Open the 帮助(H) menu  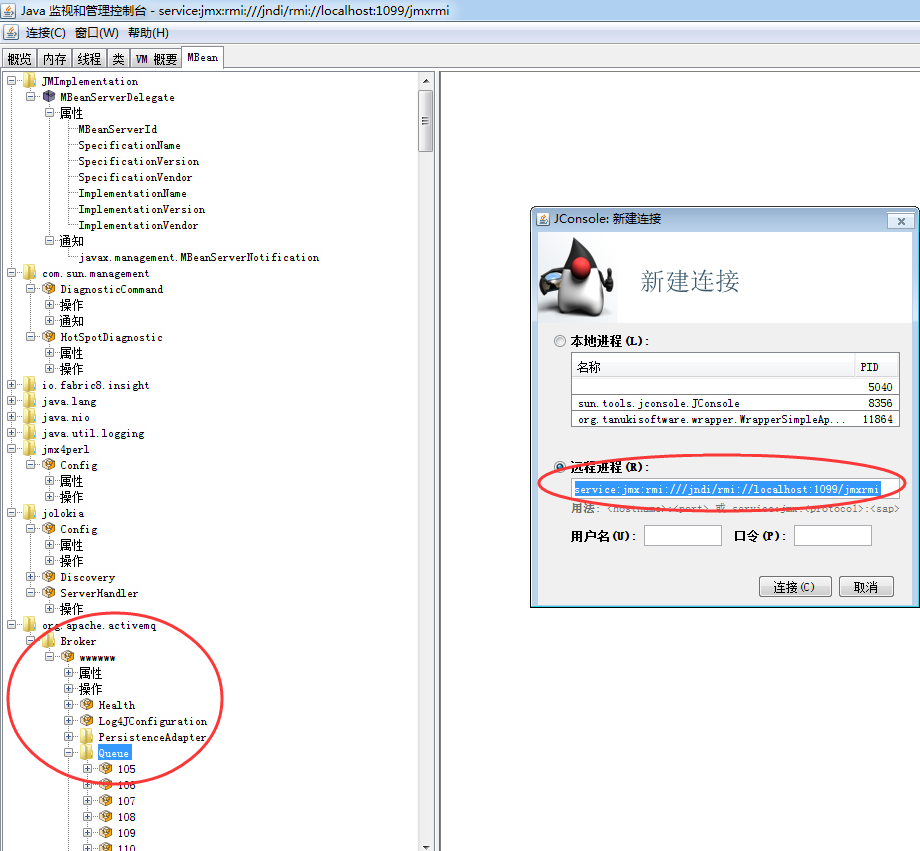click(x=148, y=33)
